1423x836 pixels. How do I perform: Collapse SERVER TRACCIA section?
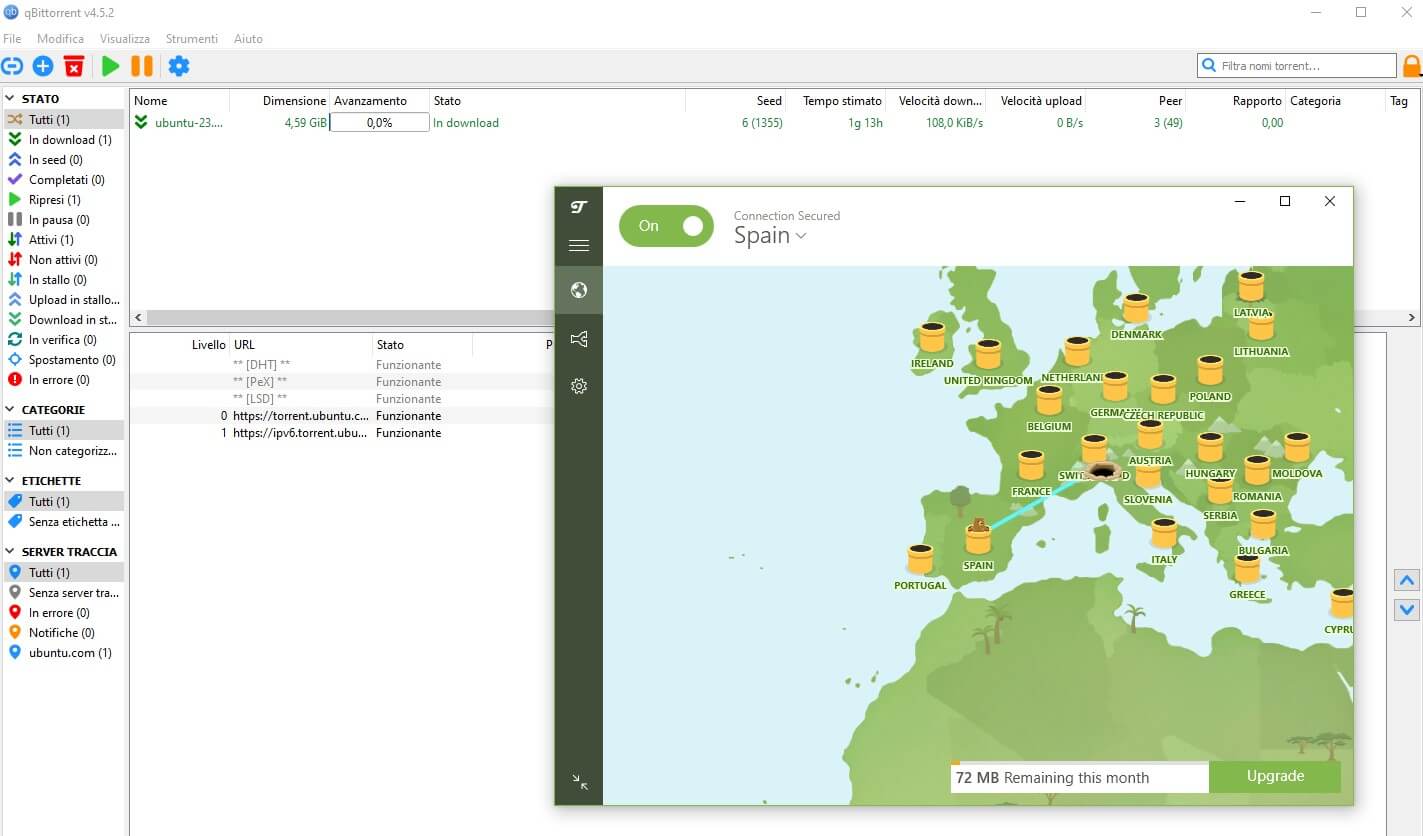[x=11, y=552]
